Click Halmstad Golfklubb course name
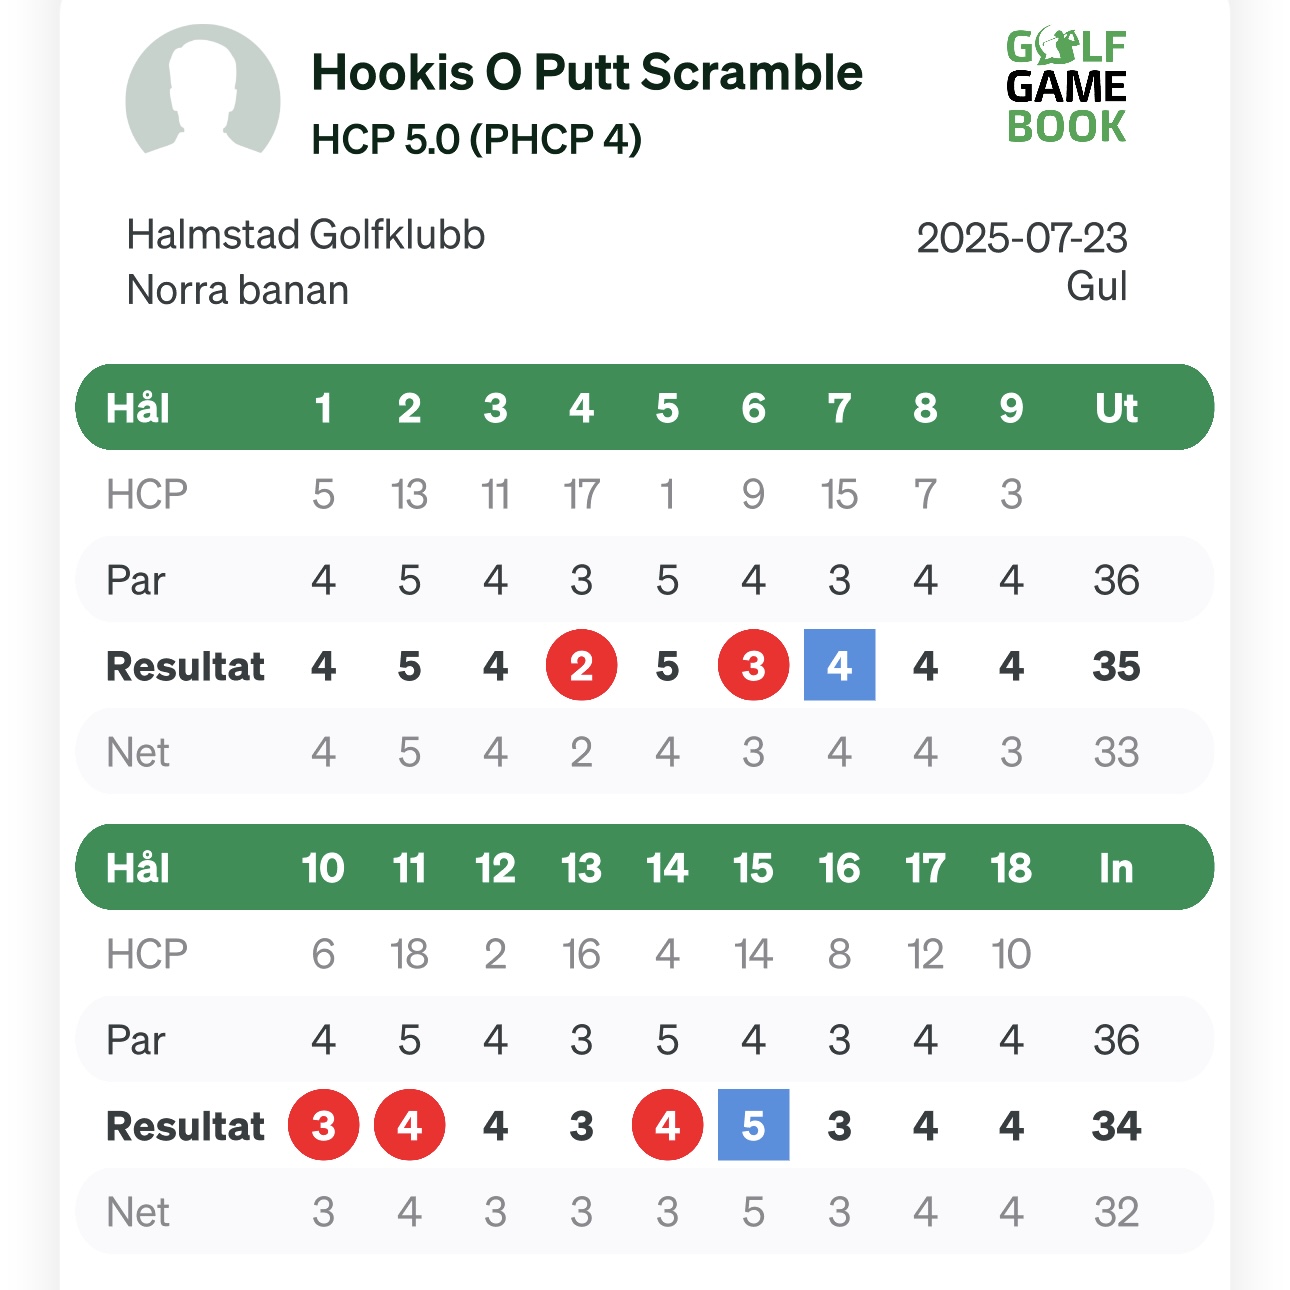Screen dimensions: 1290x1290 (x=306, y=235)
